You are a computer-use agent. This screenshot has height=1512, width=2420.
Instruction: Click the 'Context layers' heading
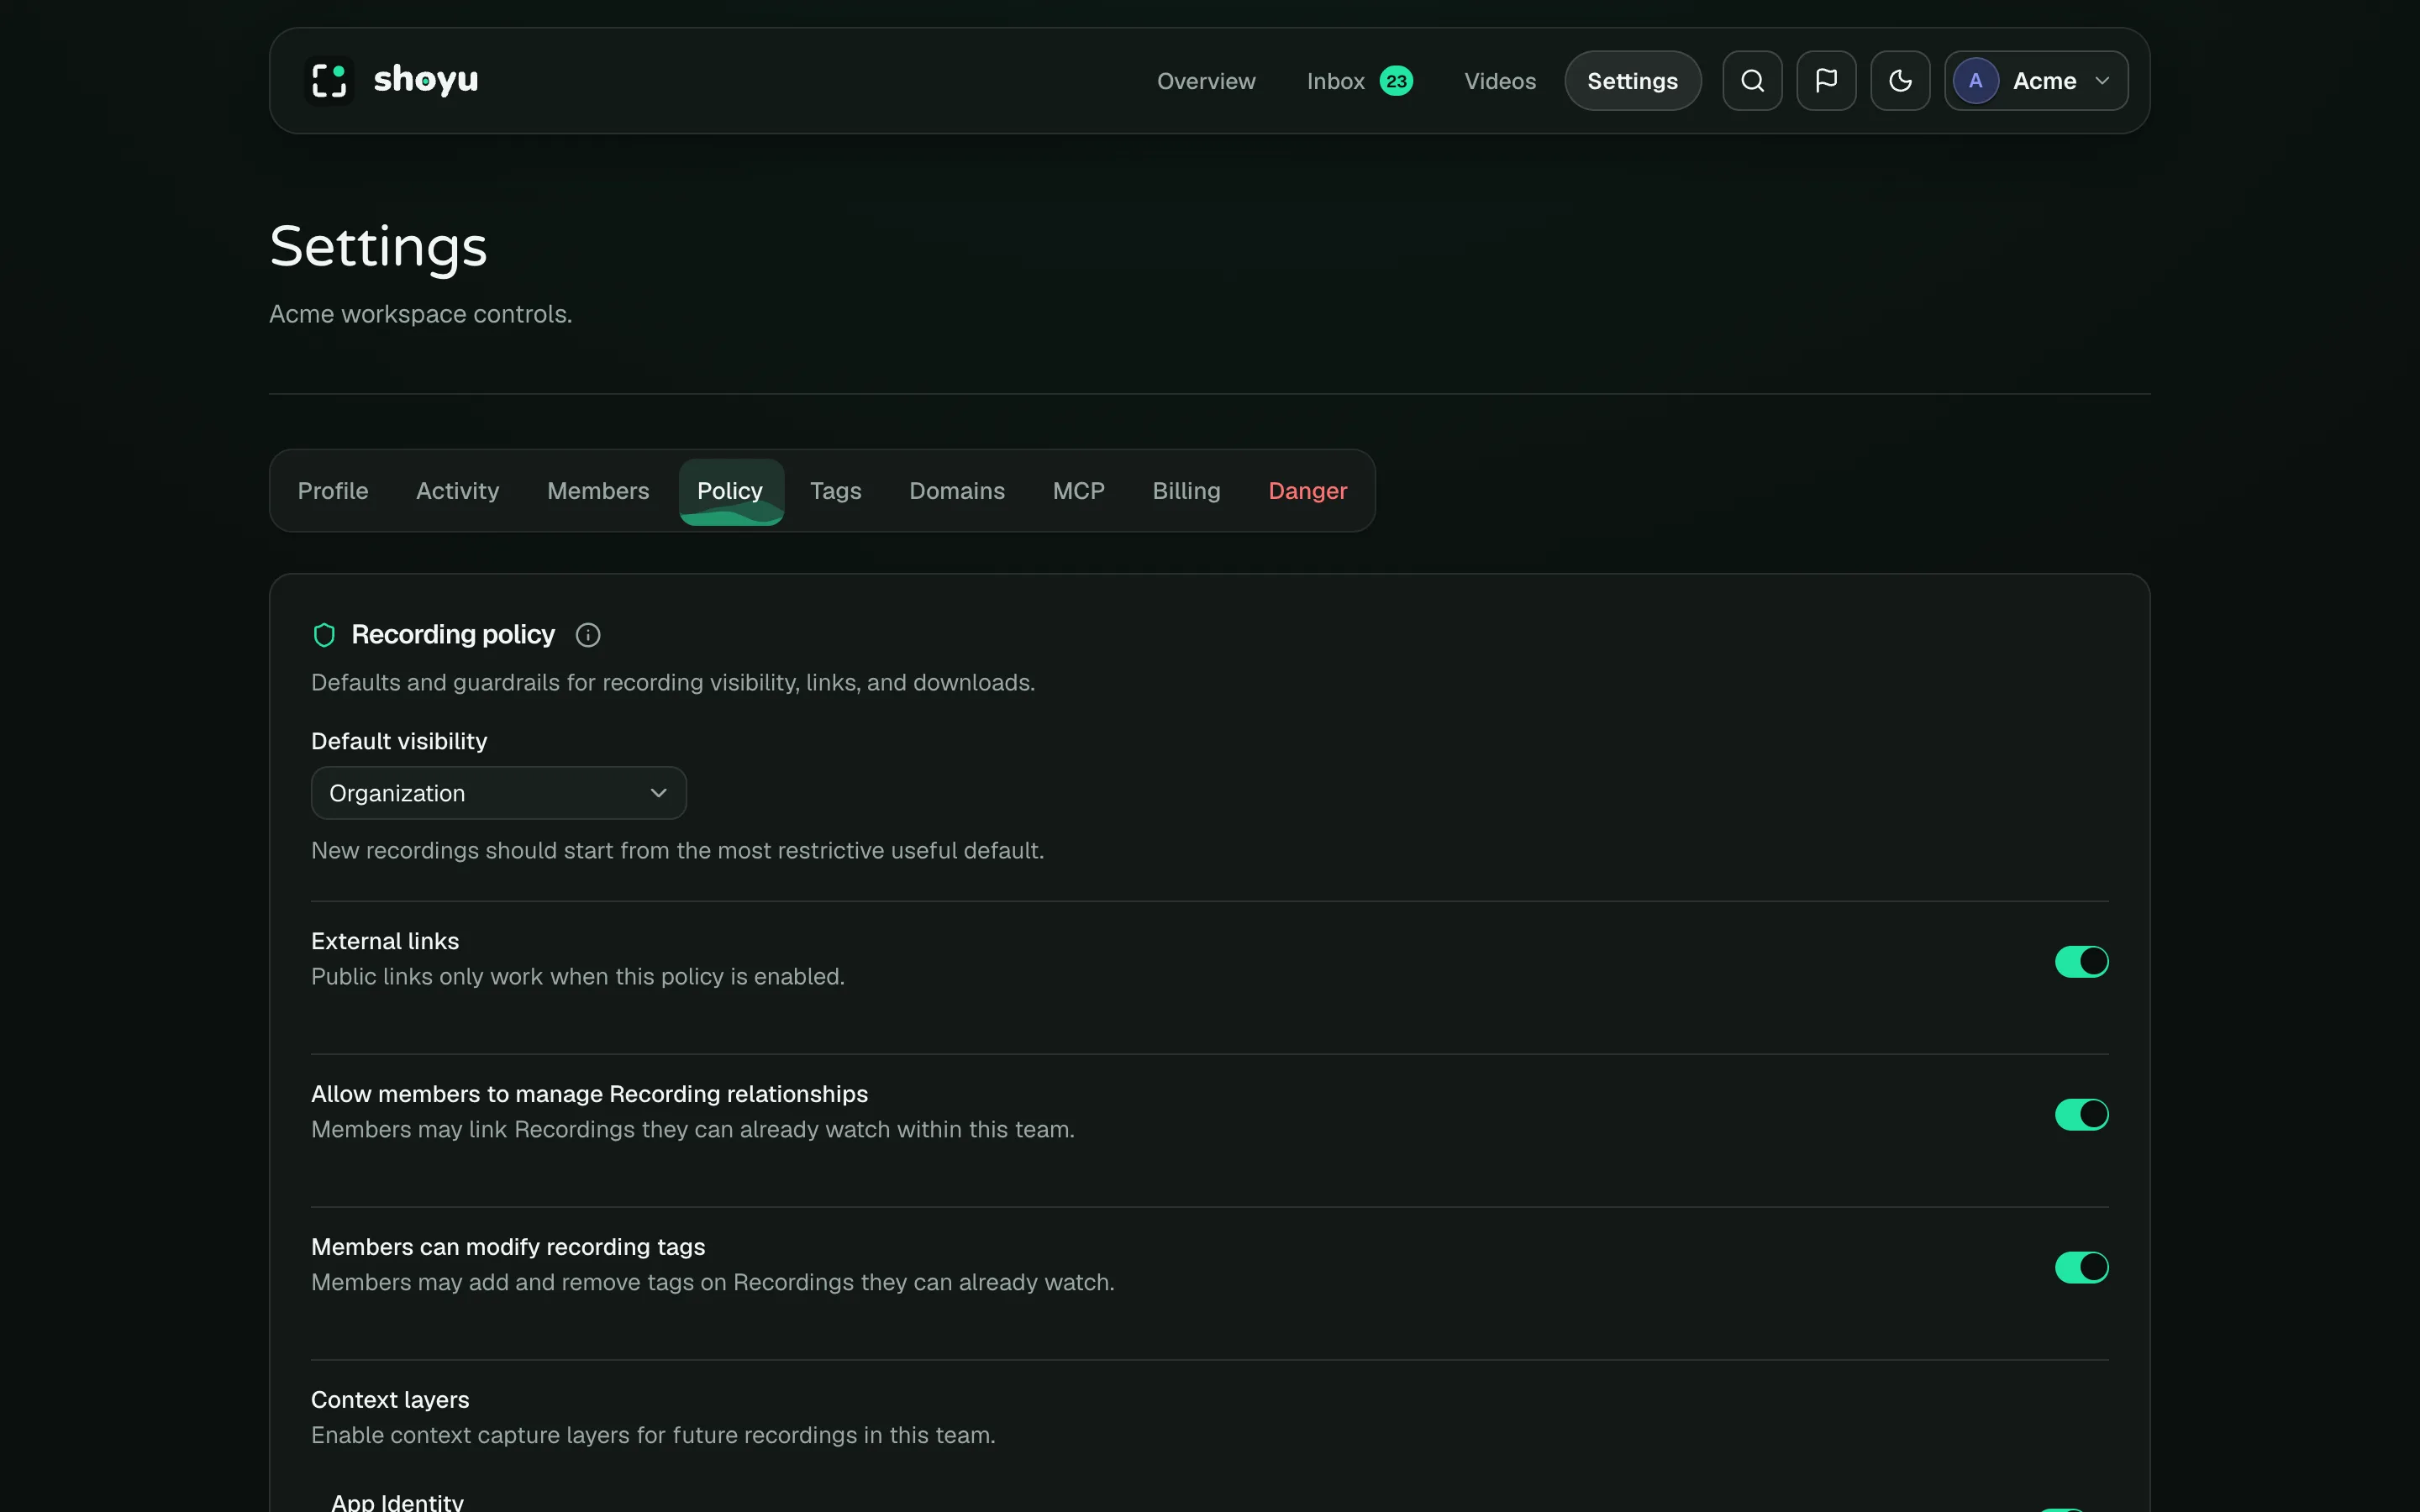tap(390, 1400)
